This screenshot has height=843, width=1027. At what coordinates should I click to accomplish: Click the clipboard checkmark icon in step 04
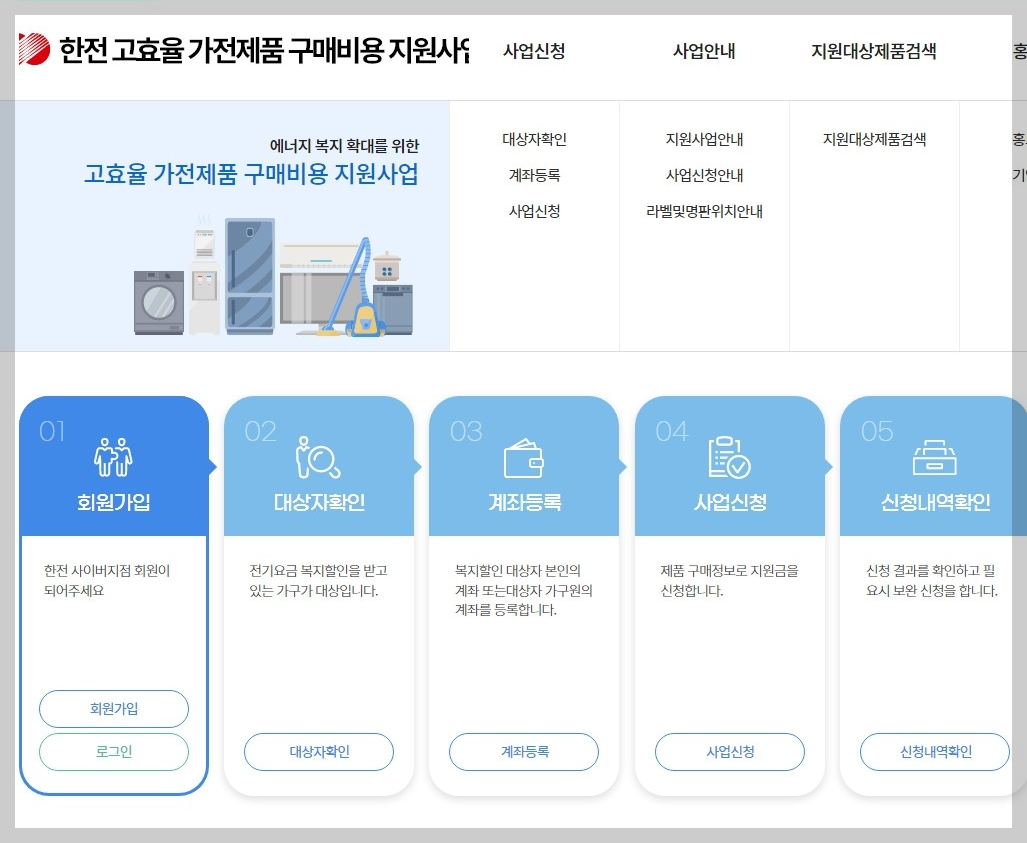point(729,457)
